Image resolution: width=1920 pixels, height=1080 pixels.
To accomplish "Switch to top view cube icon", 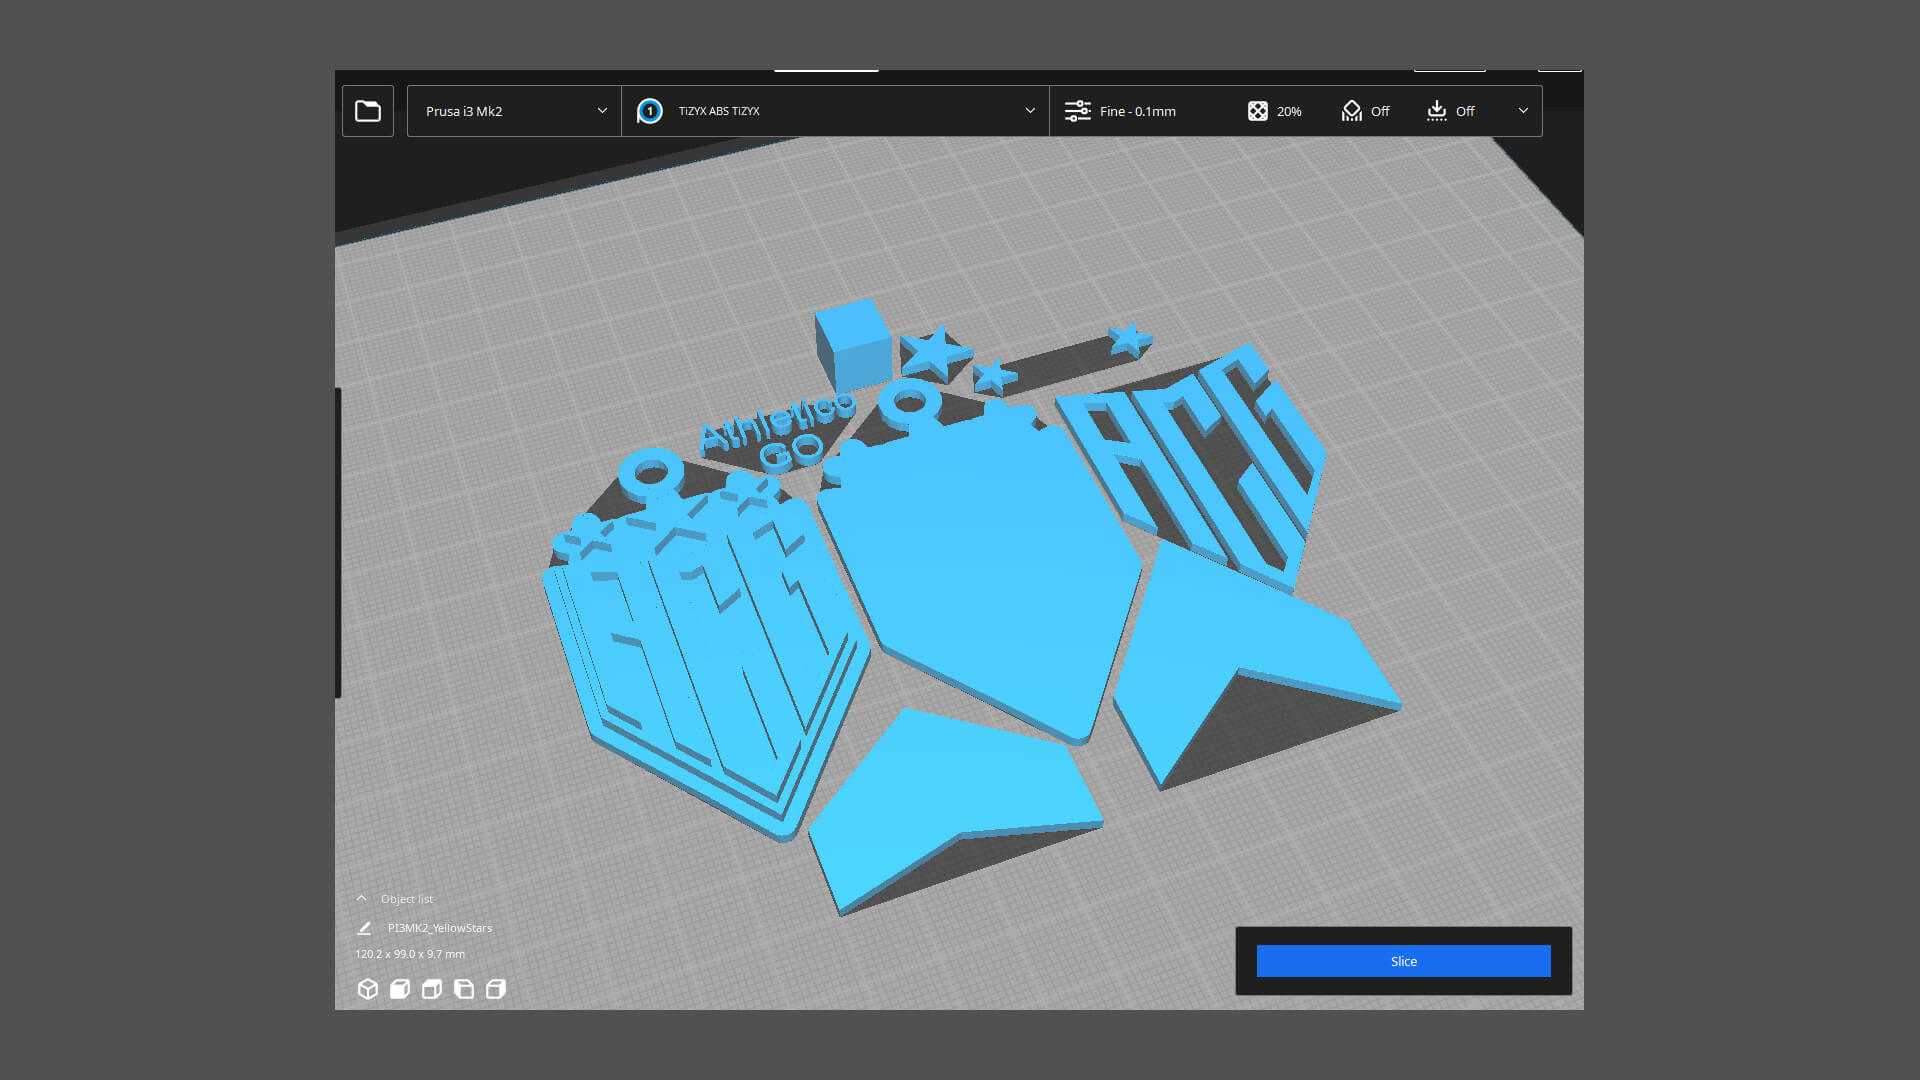I will [x=432, y=989].
